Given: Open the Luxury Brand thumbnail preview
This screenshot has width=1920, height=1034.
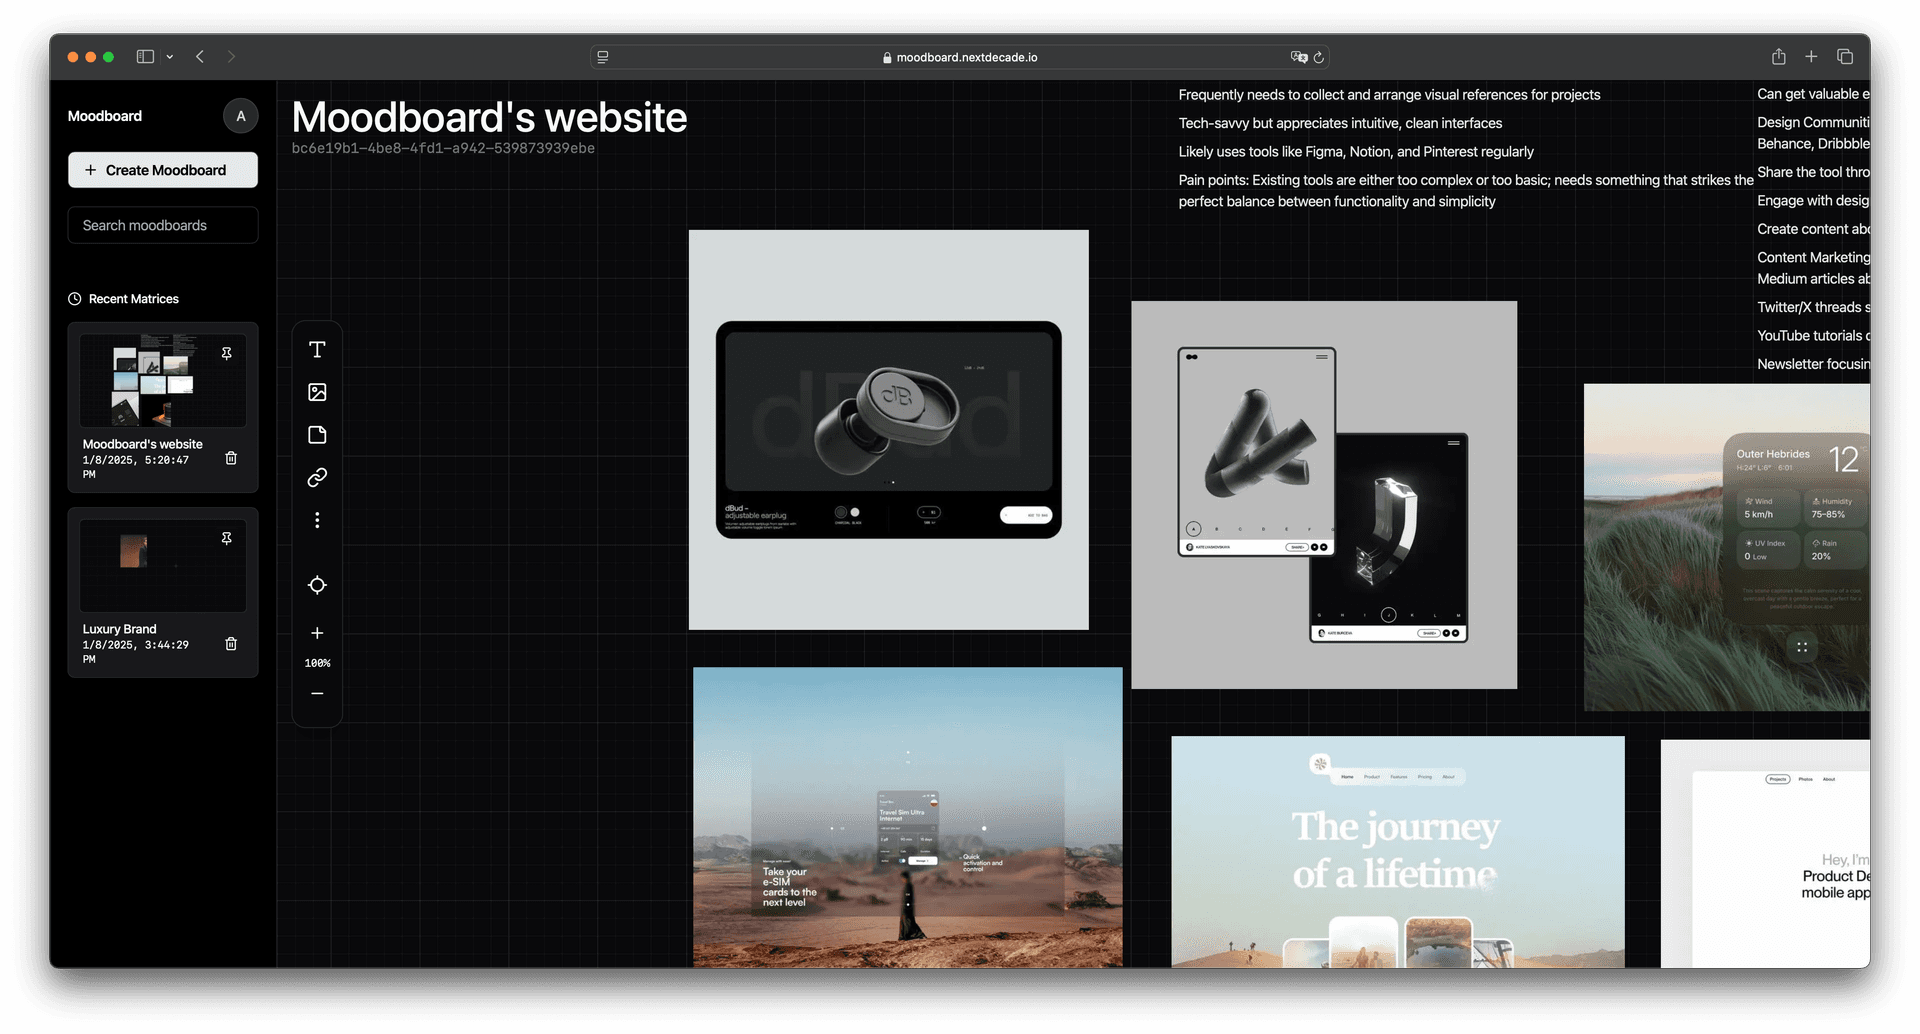Looking at the screenshot, I should coord(163,566).
